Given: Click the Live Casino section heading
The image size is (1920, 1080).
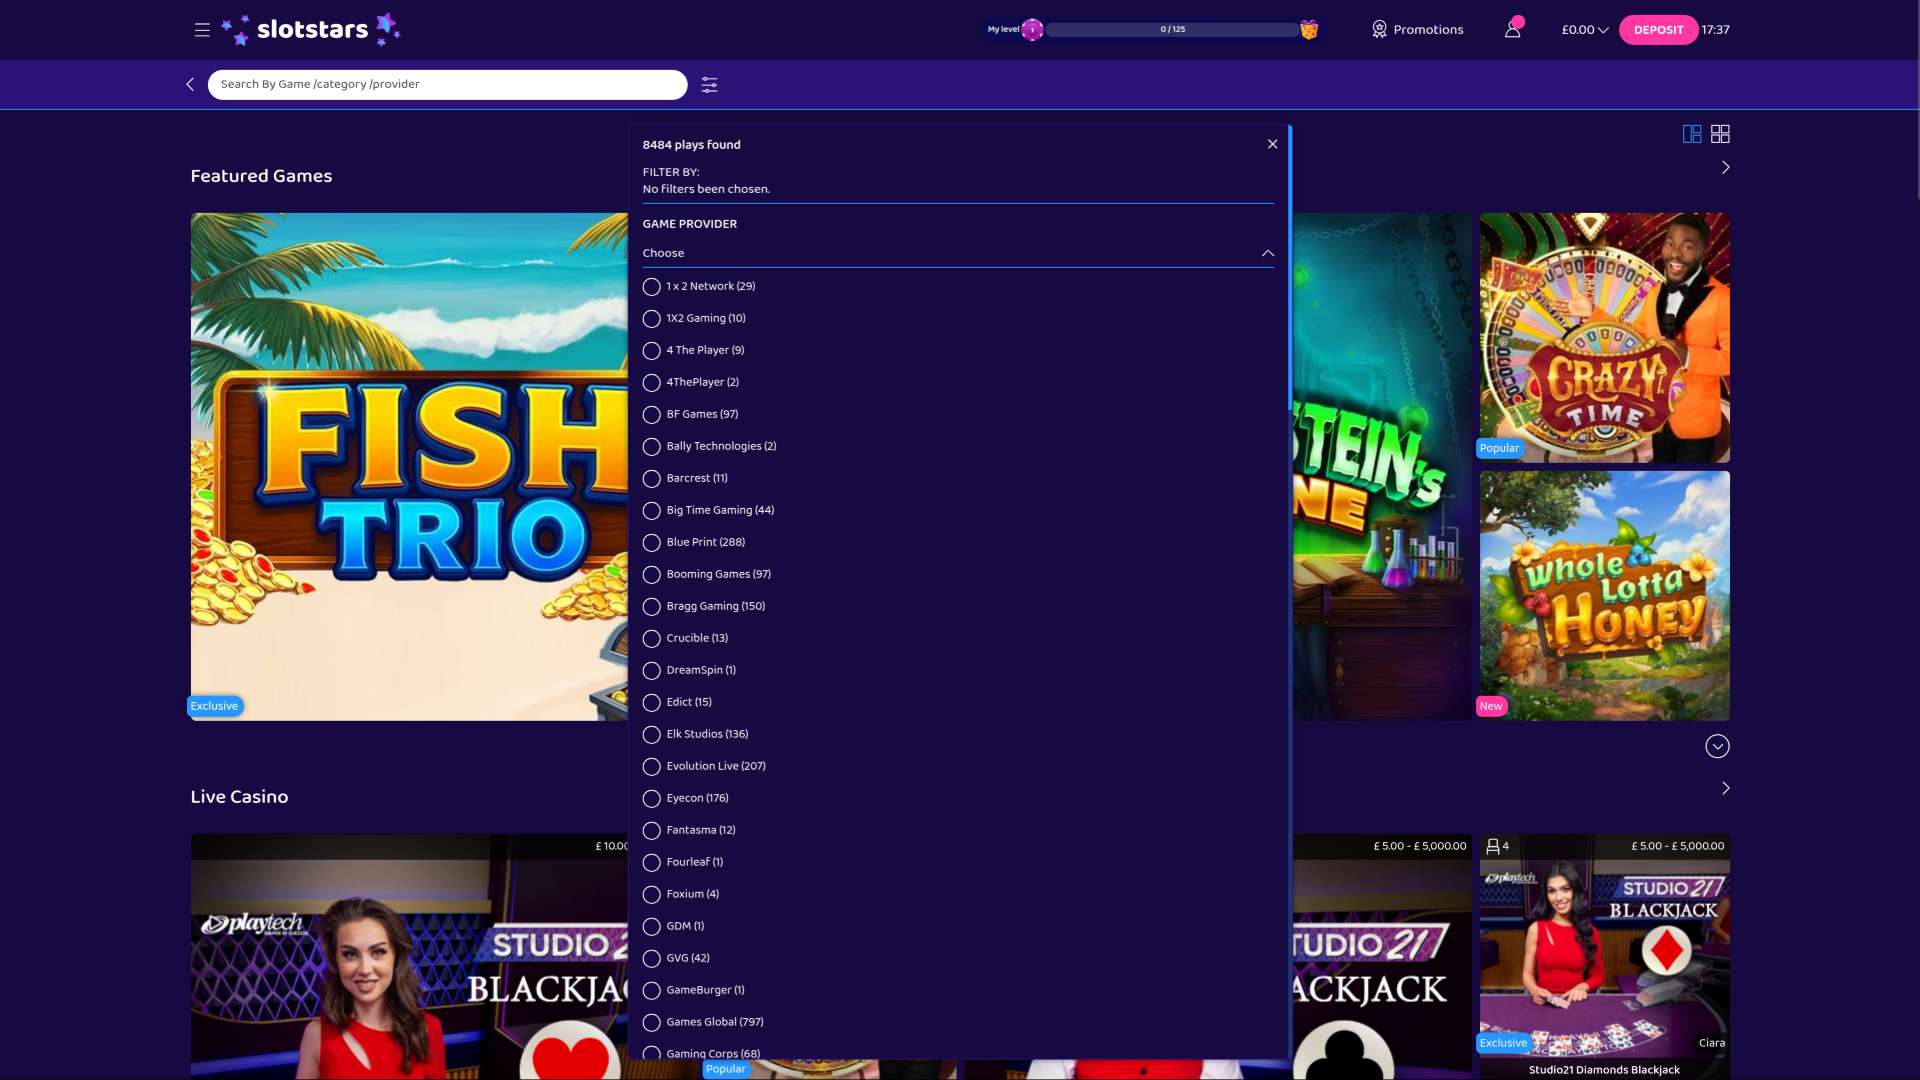Looking at the screenshot, I should coord(239,797).
